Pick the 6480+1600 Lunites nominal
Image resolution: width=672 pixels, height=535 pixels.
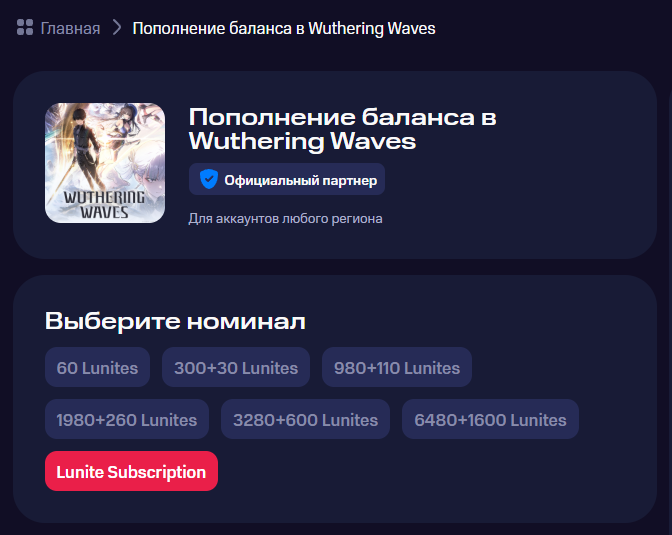490,419
